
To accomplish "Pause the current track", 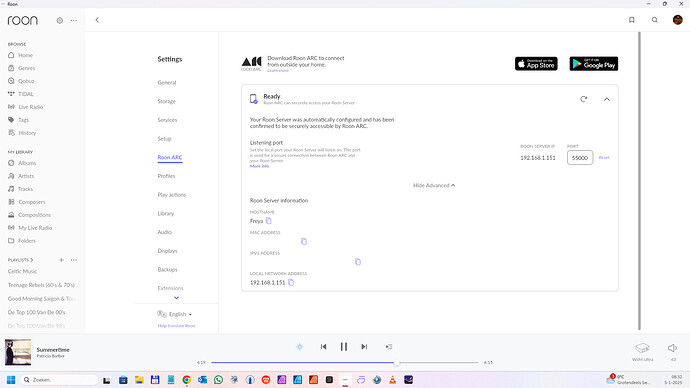I will [x=344, y=347].
